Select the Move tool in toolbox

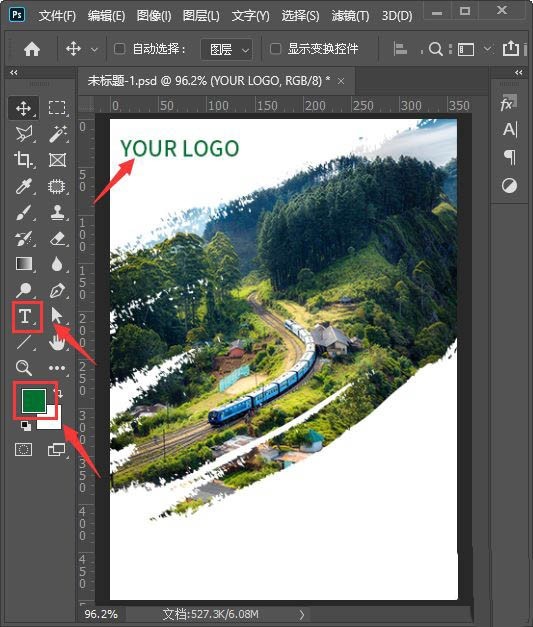point(24,108)
